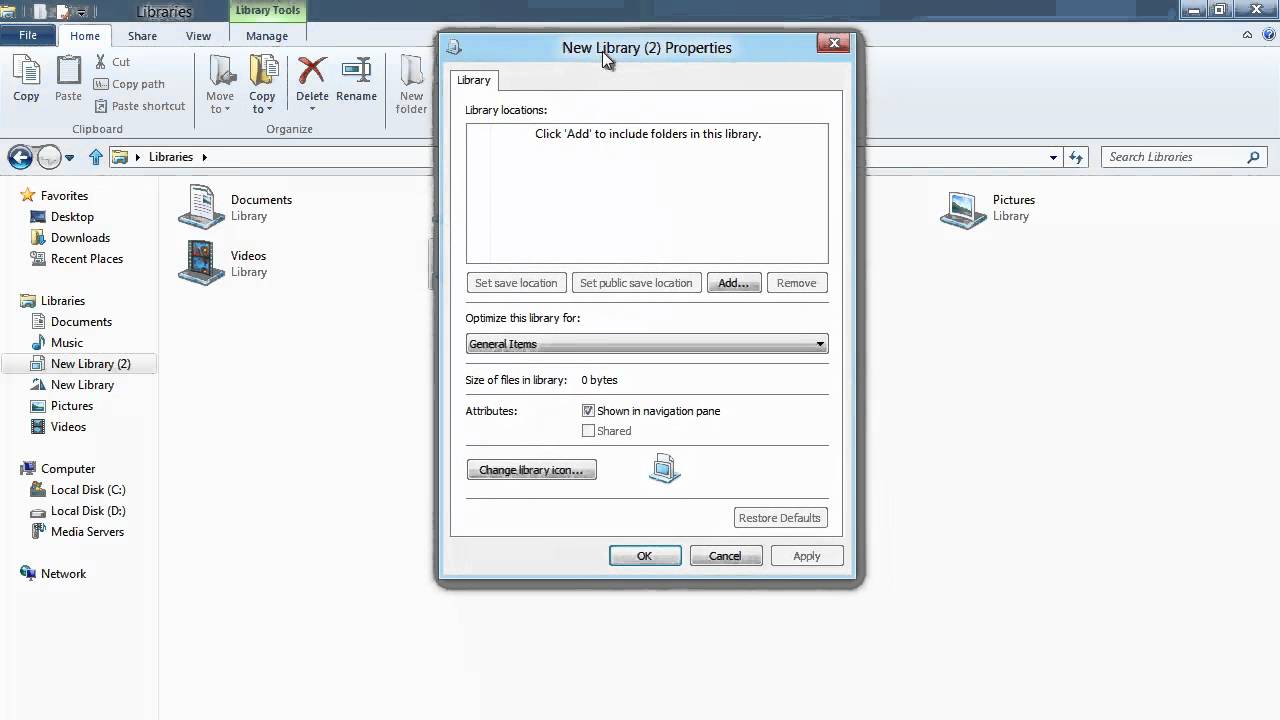This screenshot has width=1280, height=720.
Task: Open the Optimize this library for dropdown
Action: click(819, 344)
